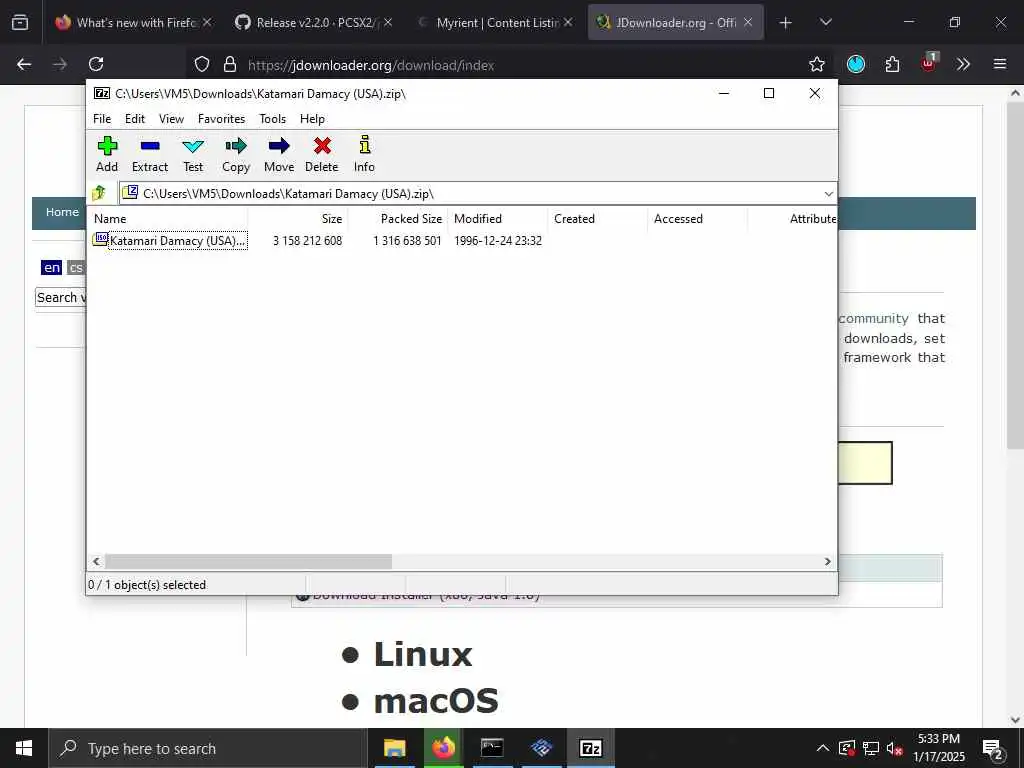Open the Firefox hamburger application menu
This screenshot has height=768, width=1024.
(1000, 64)
